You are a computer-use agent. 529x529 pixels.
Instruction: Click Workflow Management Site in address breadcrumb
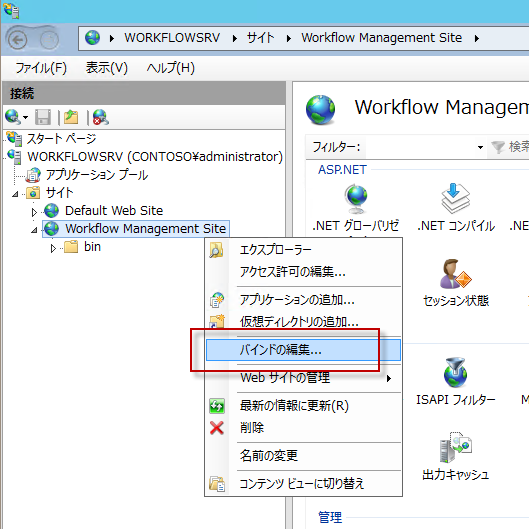coord(382,38)
